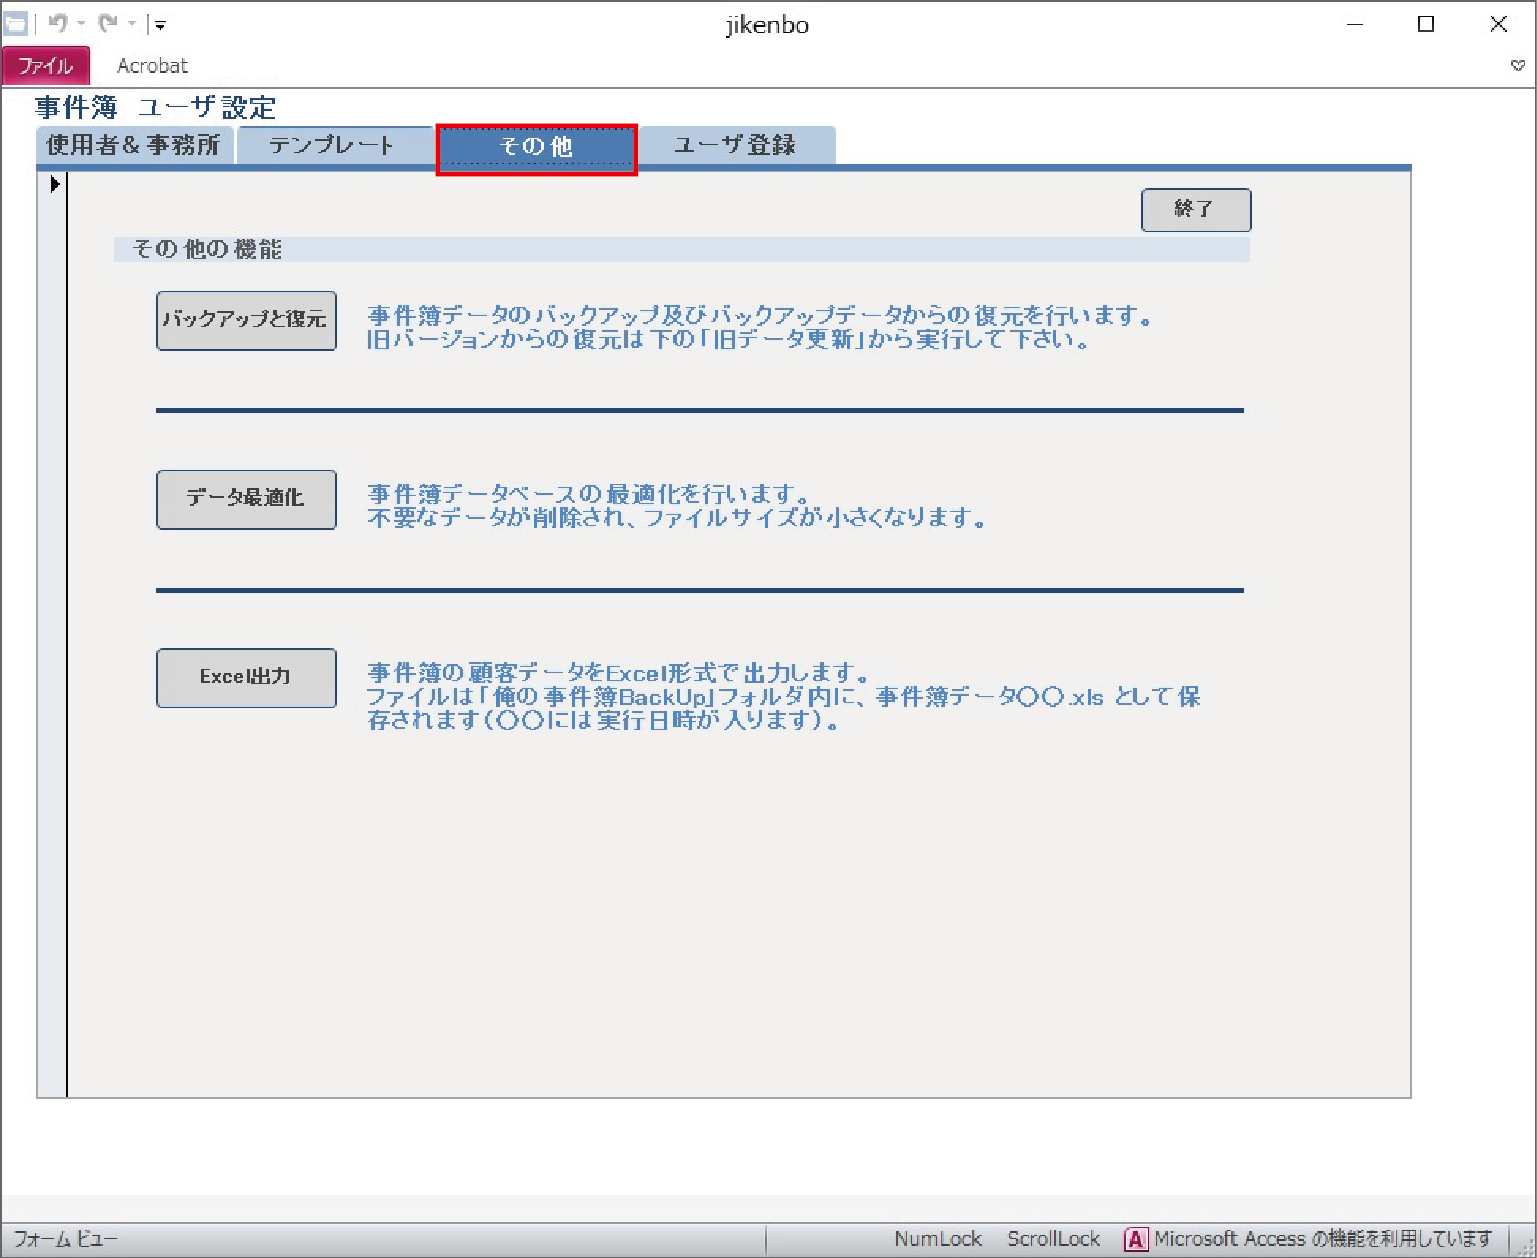The image size is (1537, 1258).
Task: Expand the ribbon using the chevron icon
Action: (x=1517, y=66)
